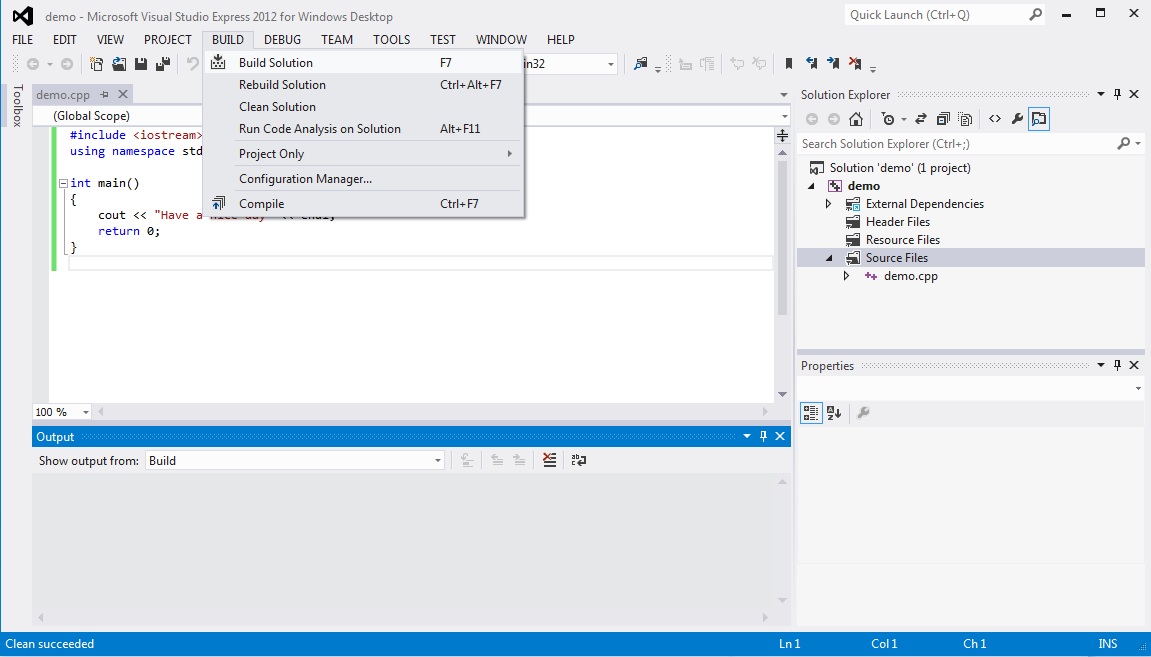Open the DEBUG menu
The image size is (1151, 657).
(x=282, y=40)
